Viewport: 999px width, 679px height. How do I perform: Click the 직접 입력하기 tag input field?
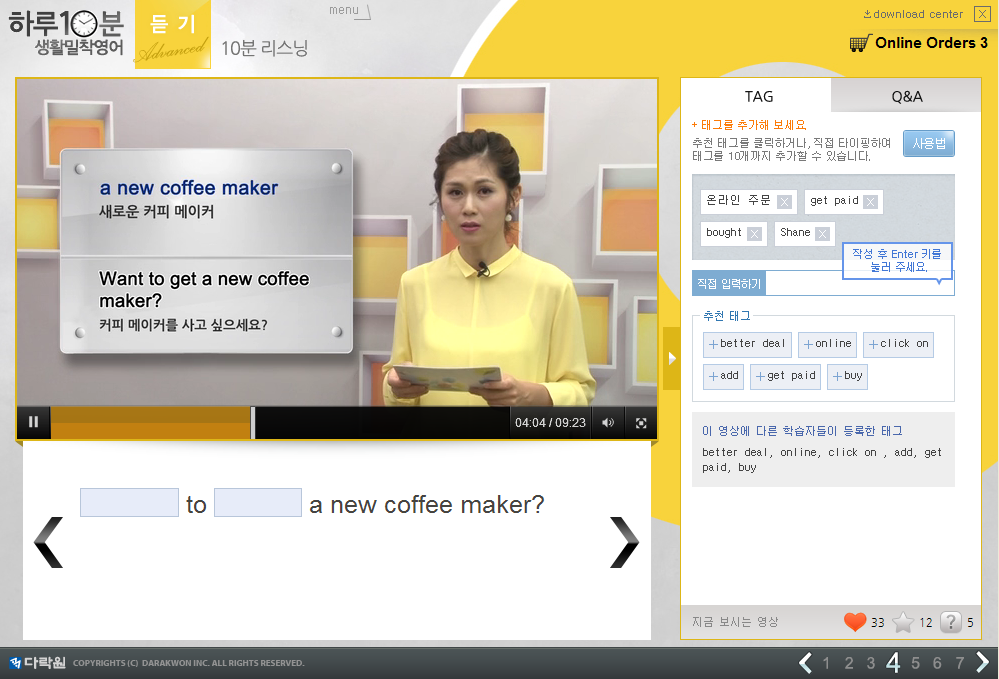858,284
